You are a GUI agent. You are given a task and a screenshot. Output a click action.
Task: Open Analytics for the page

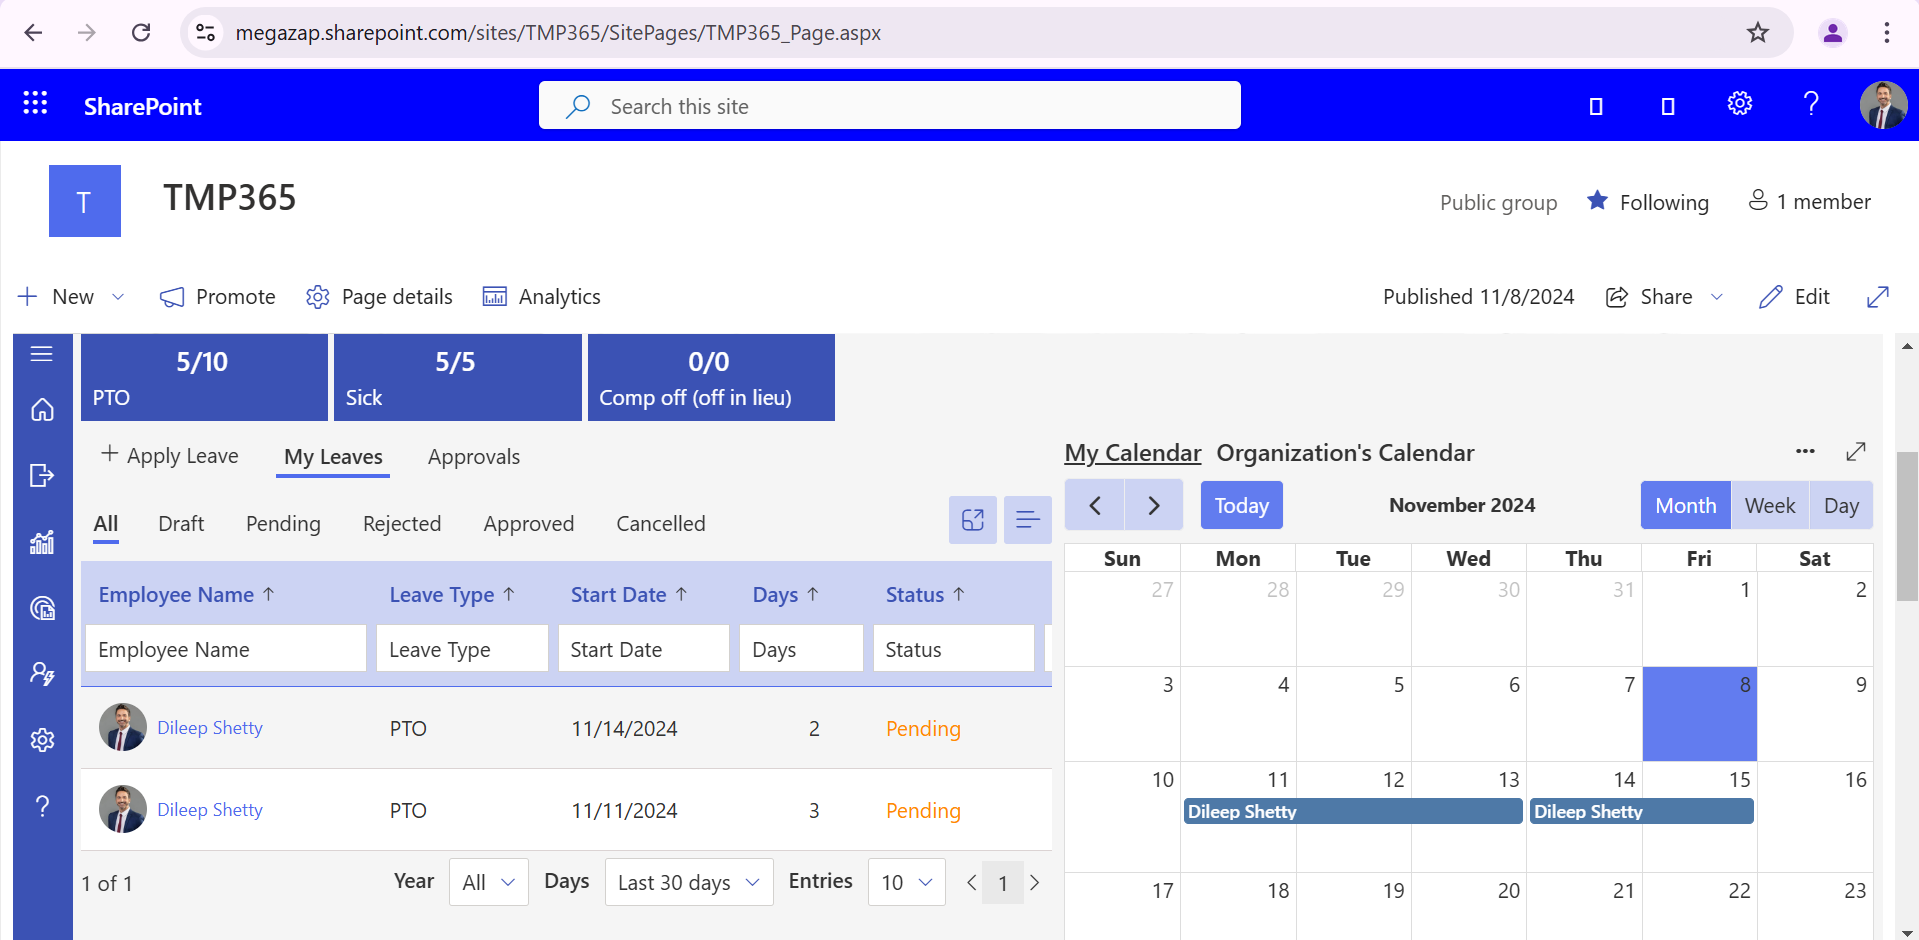click(541, 297)
